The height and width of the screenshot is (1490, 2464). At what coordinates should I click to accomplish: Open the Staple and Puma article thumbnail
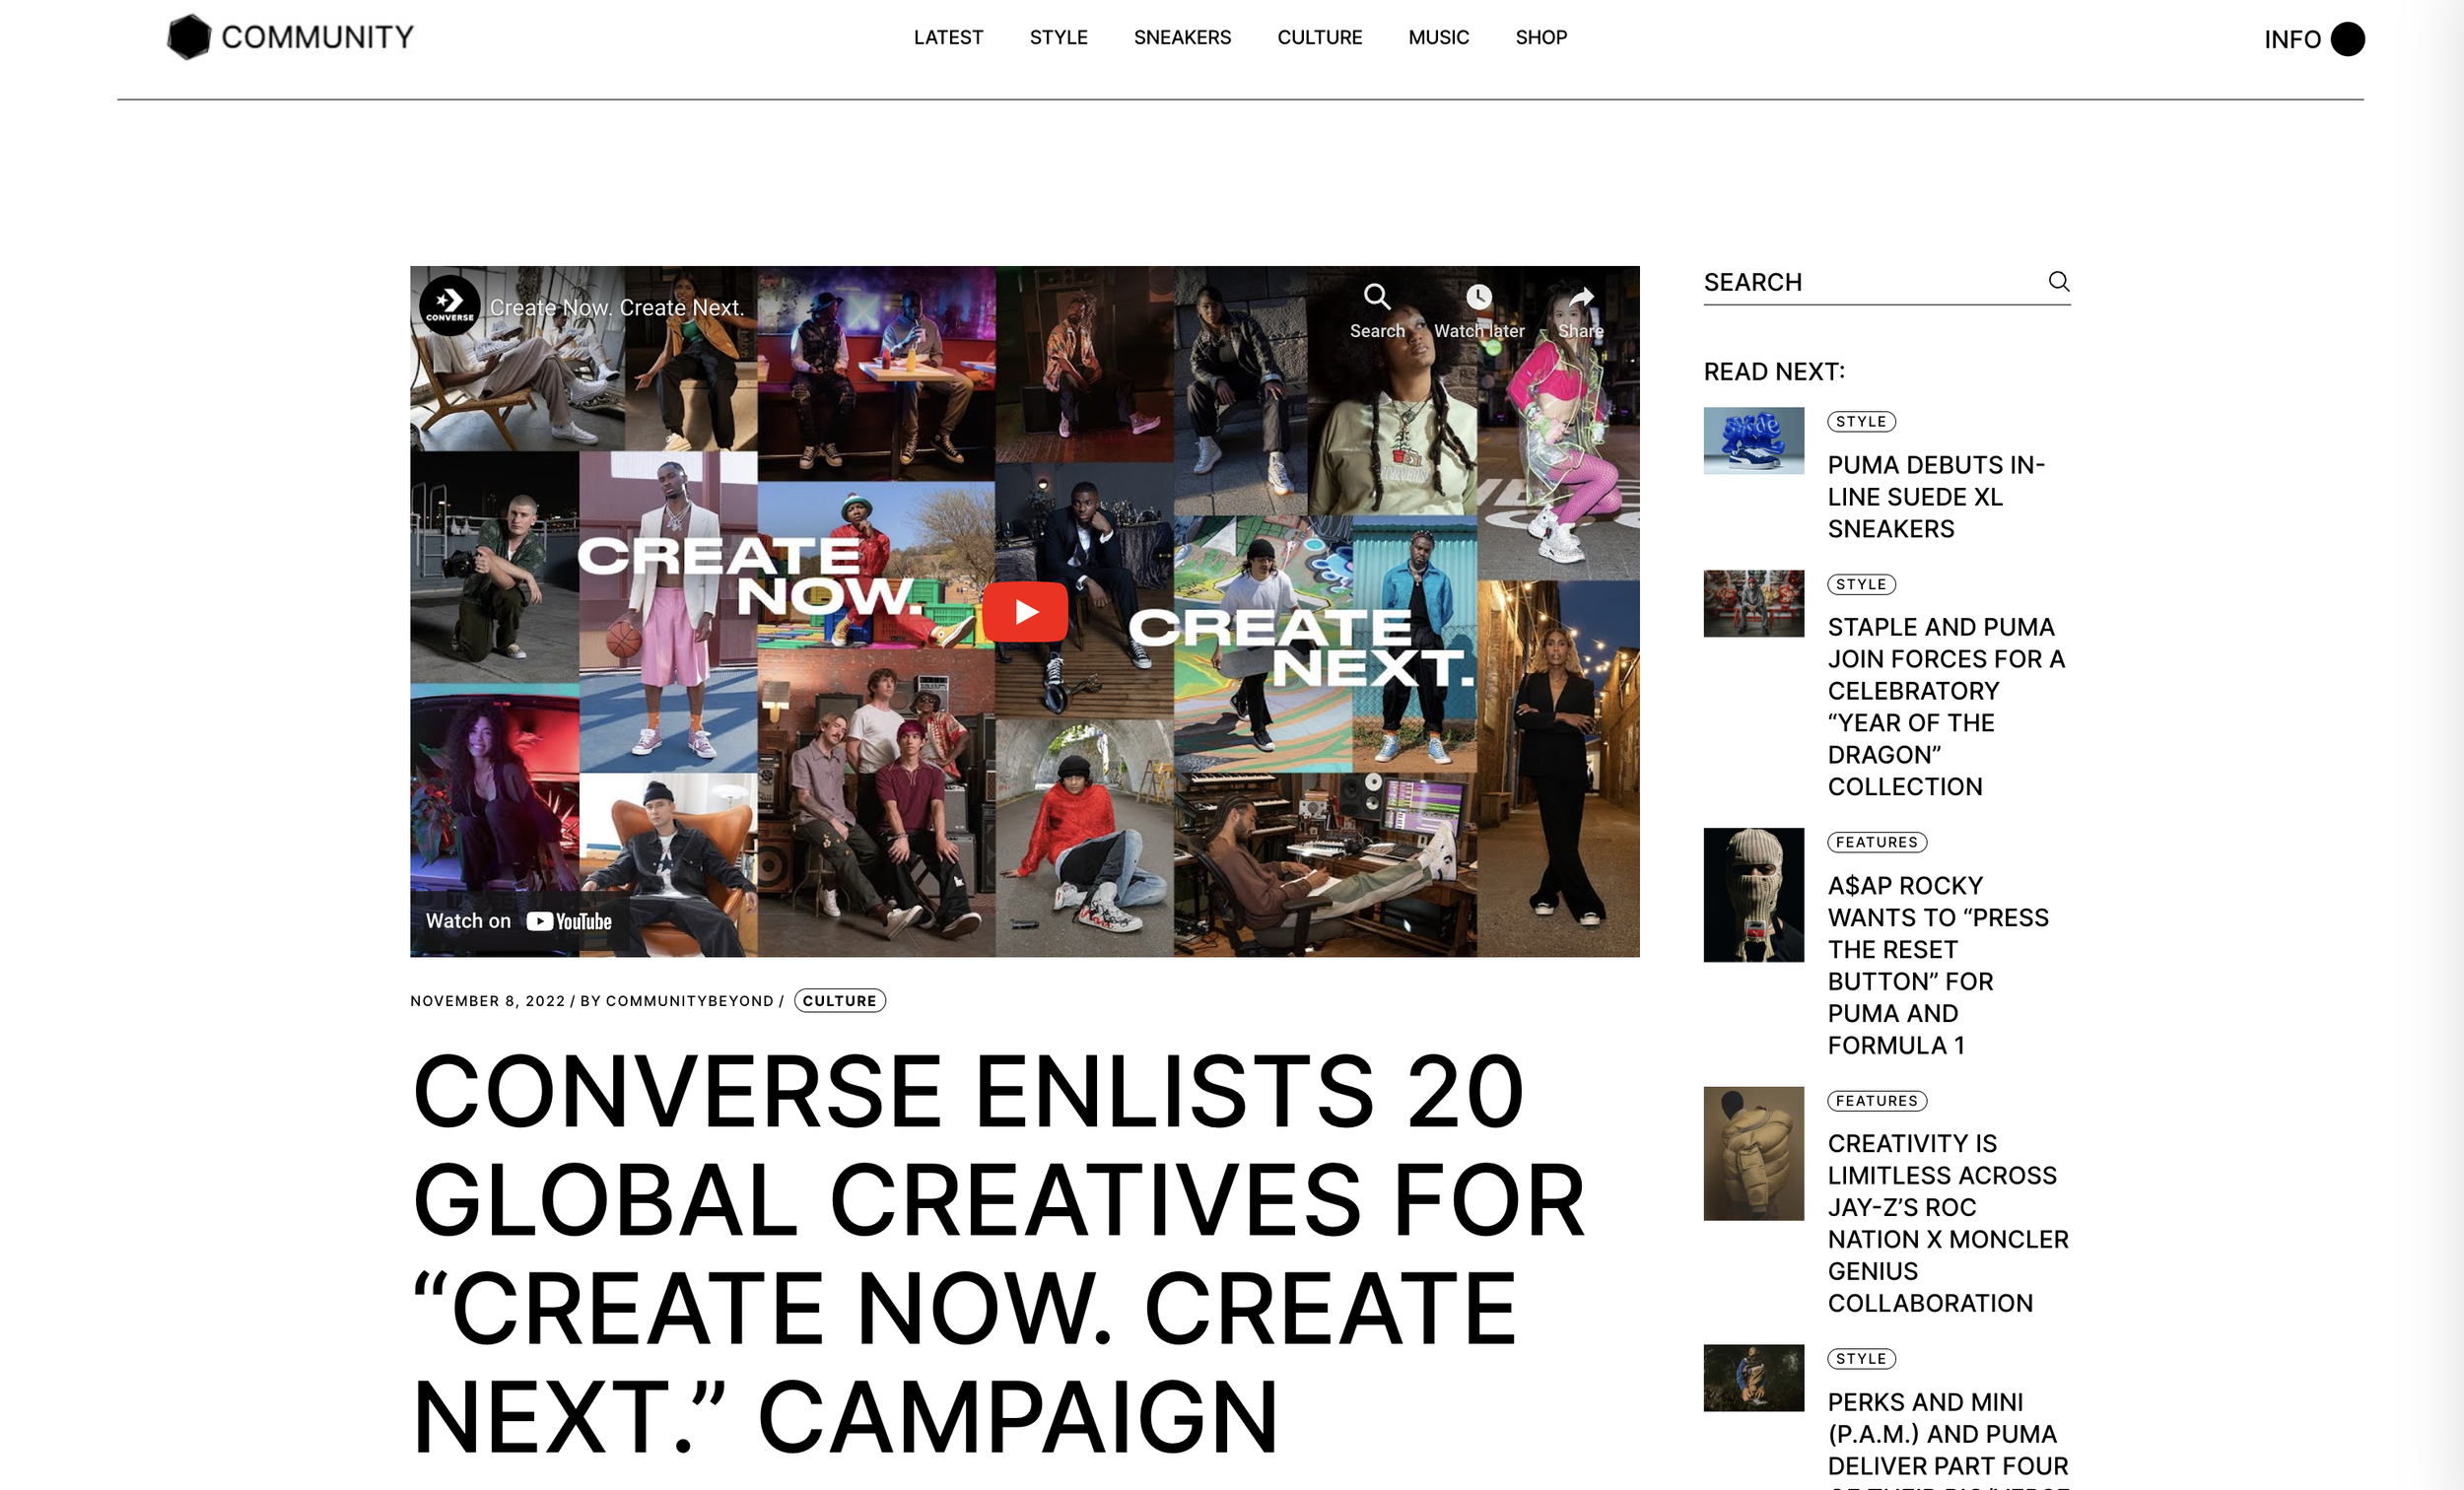coord(1753,604)
